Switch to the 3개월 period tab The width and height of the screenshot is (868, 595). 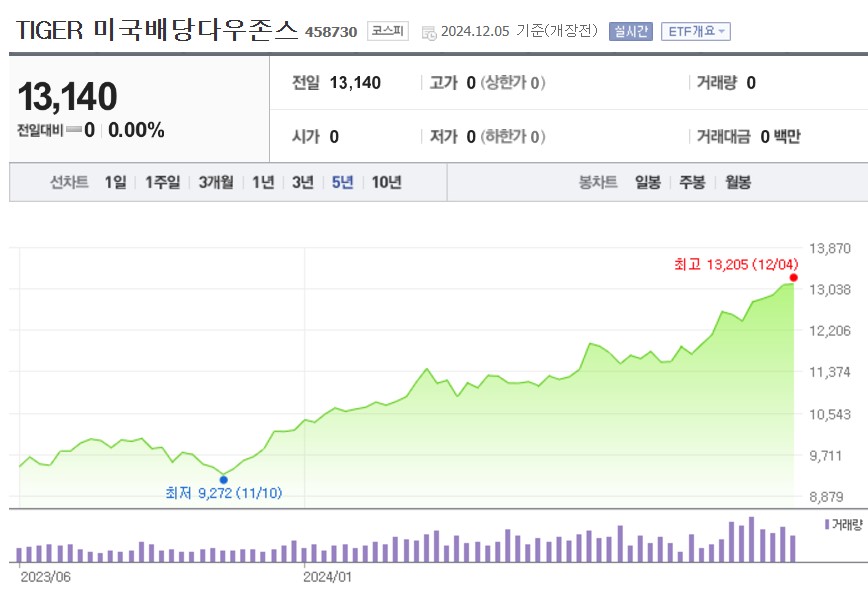[x=216, y=181]
